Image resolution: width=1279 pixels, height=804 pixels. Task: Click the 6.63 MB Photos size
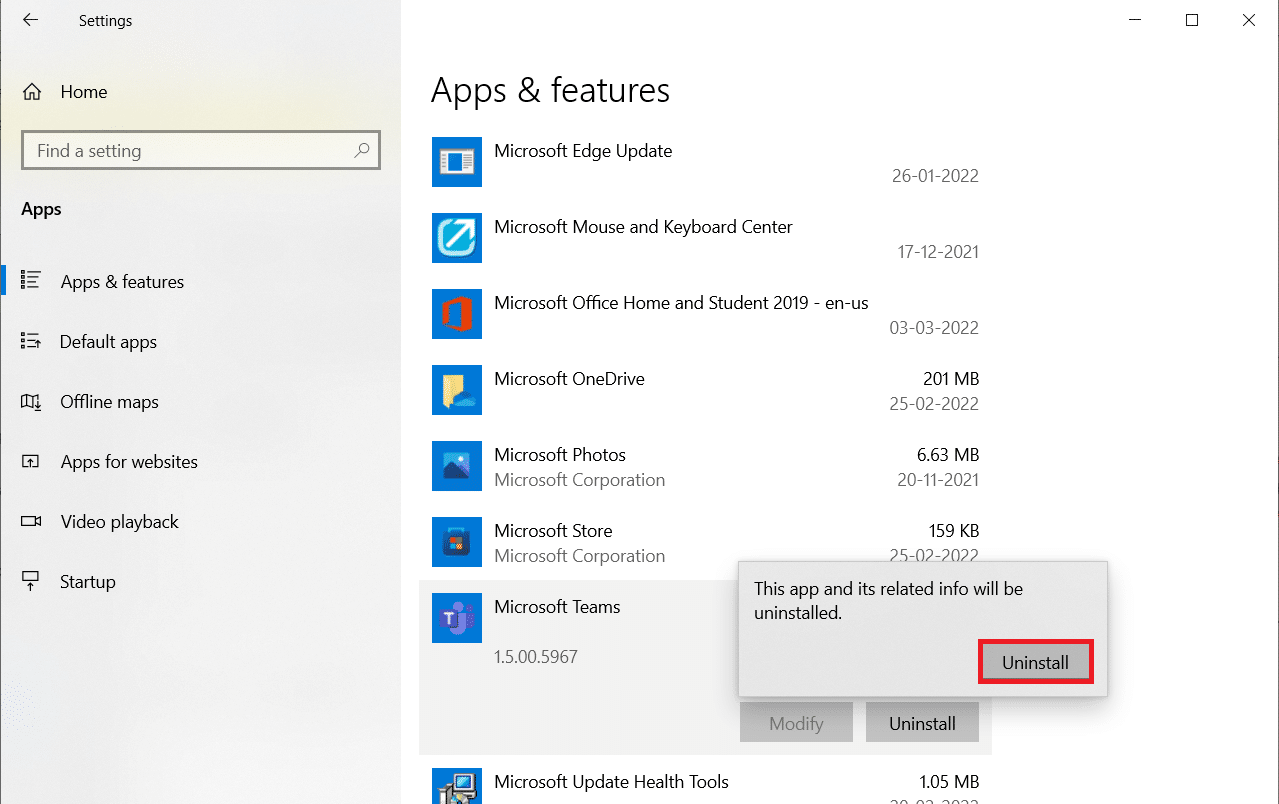tap(948, 455)
